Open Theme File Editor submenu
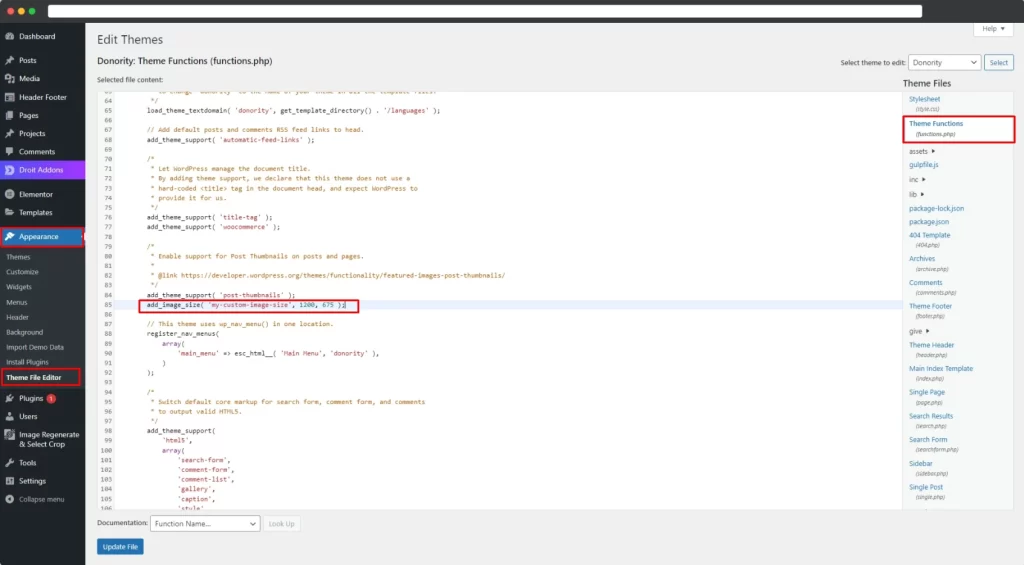Viewport: 1024px width, 565px height. click(x=34, y=378)
